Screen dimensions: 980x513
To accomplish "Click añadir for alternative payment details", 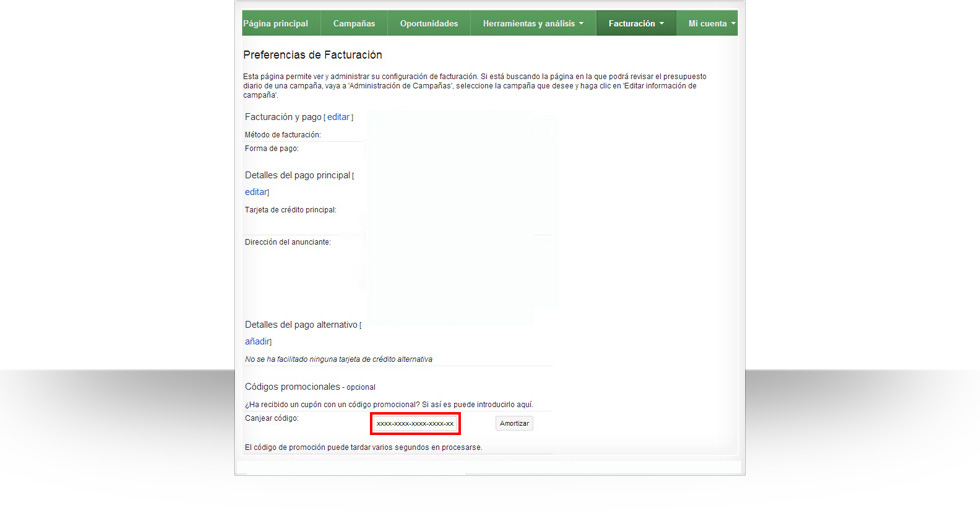I will [x=257, y=342].
